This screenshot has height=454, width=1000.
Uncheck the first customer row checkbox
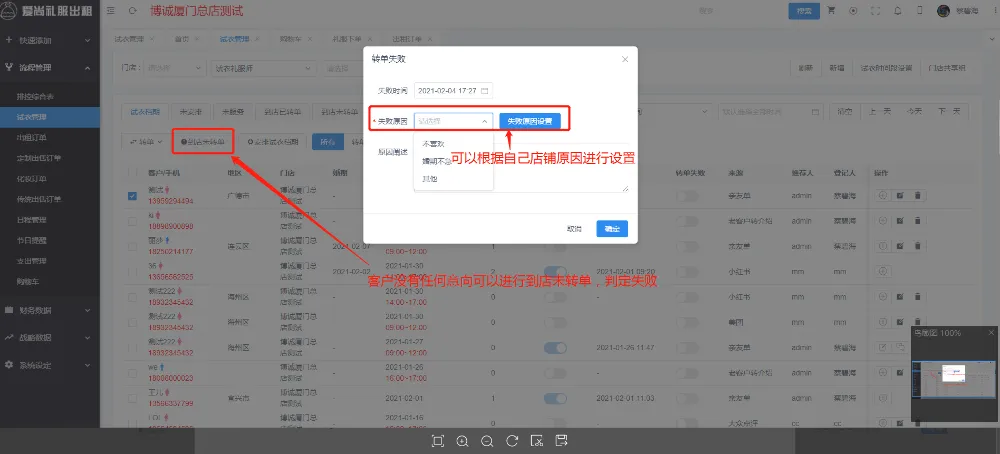(x=132, y=195)
